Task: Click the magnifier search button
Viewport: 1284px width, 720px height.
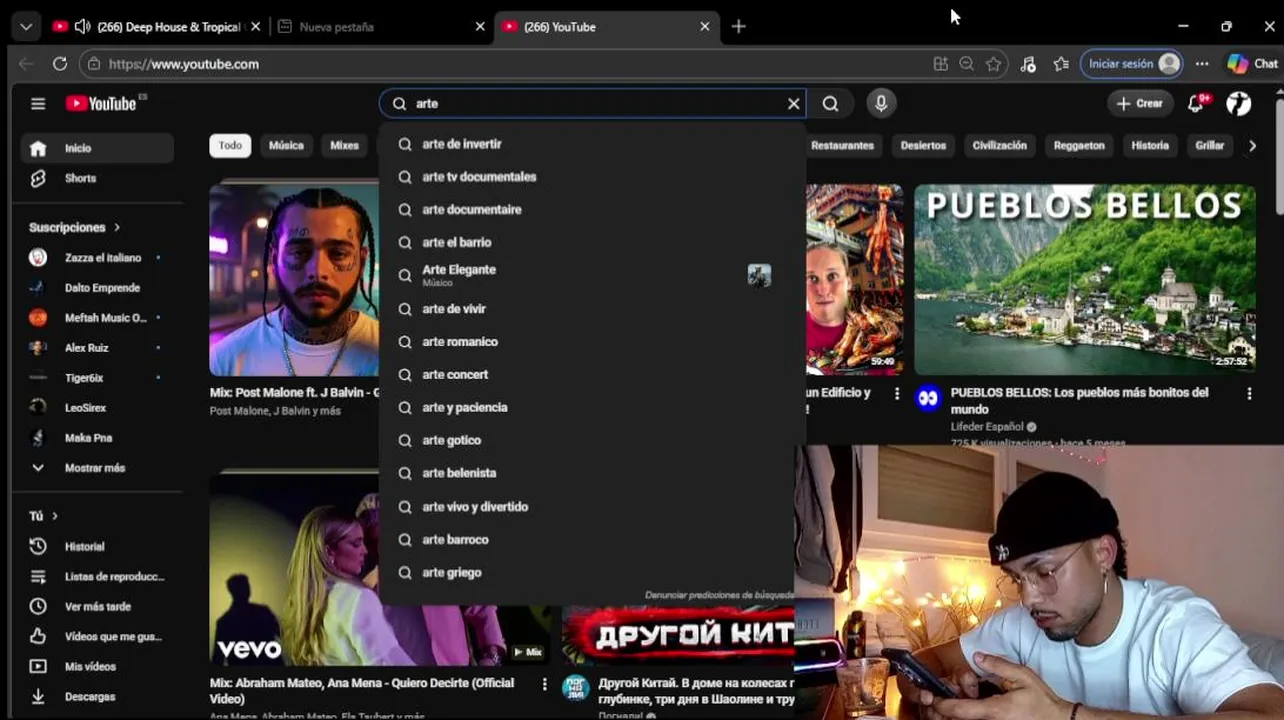Action: click(830, 103)
